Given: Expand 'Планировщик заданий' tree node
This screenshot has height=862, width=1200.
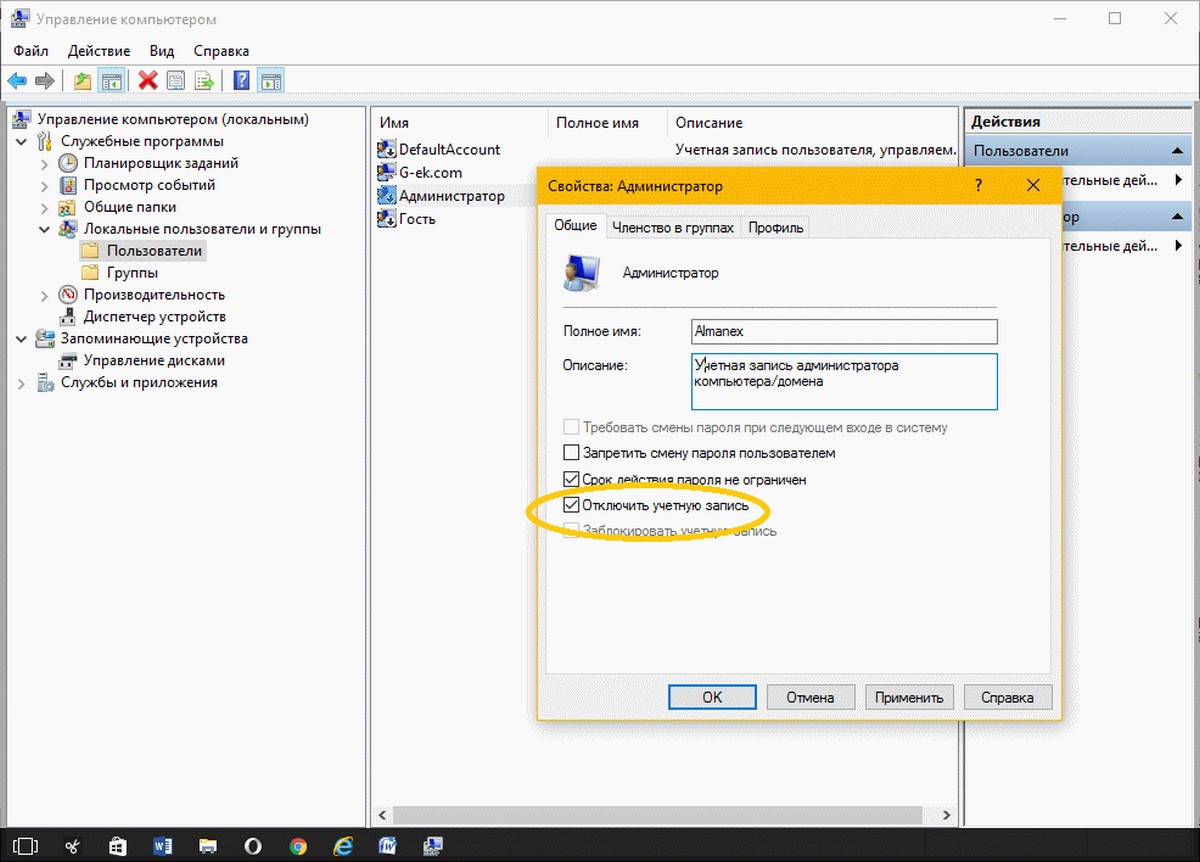Looking at the screenshot, I should [44, 163].
